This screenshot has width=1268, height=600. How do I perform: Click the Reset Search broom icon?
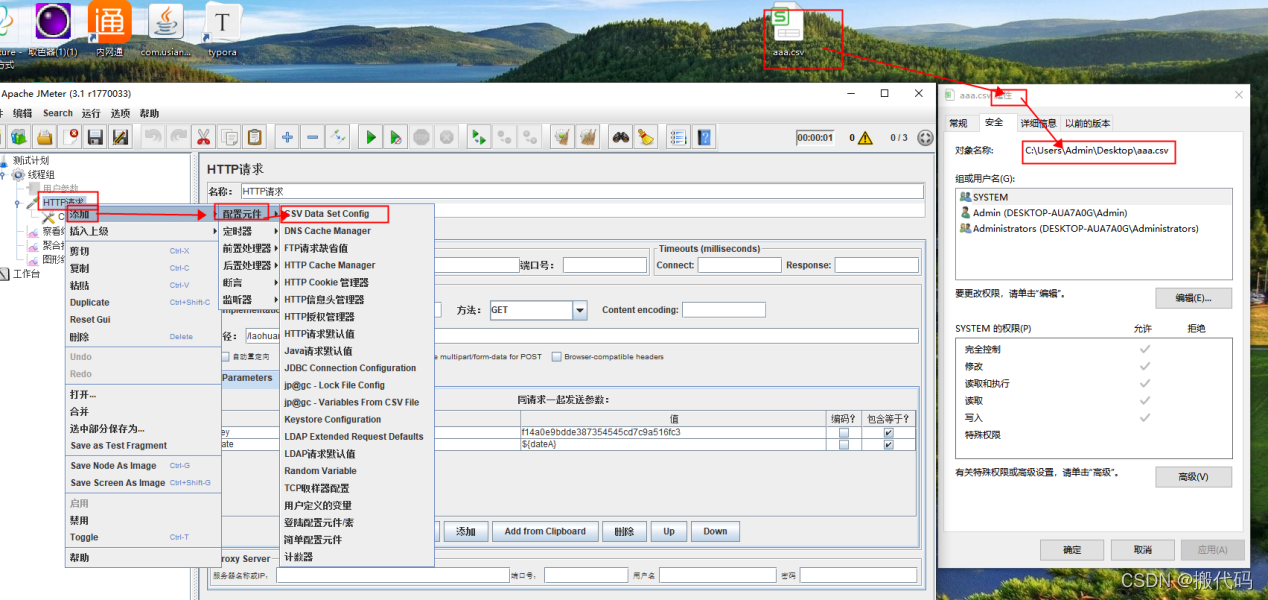click(646, 137)
